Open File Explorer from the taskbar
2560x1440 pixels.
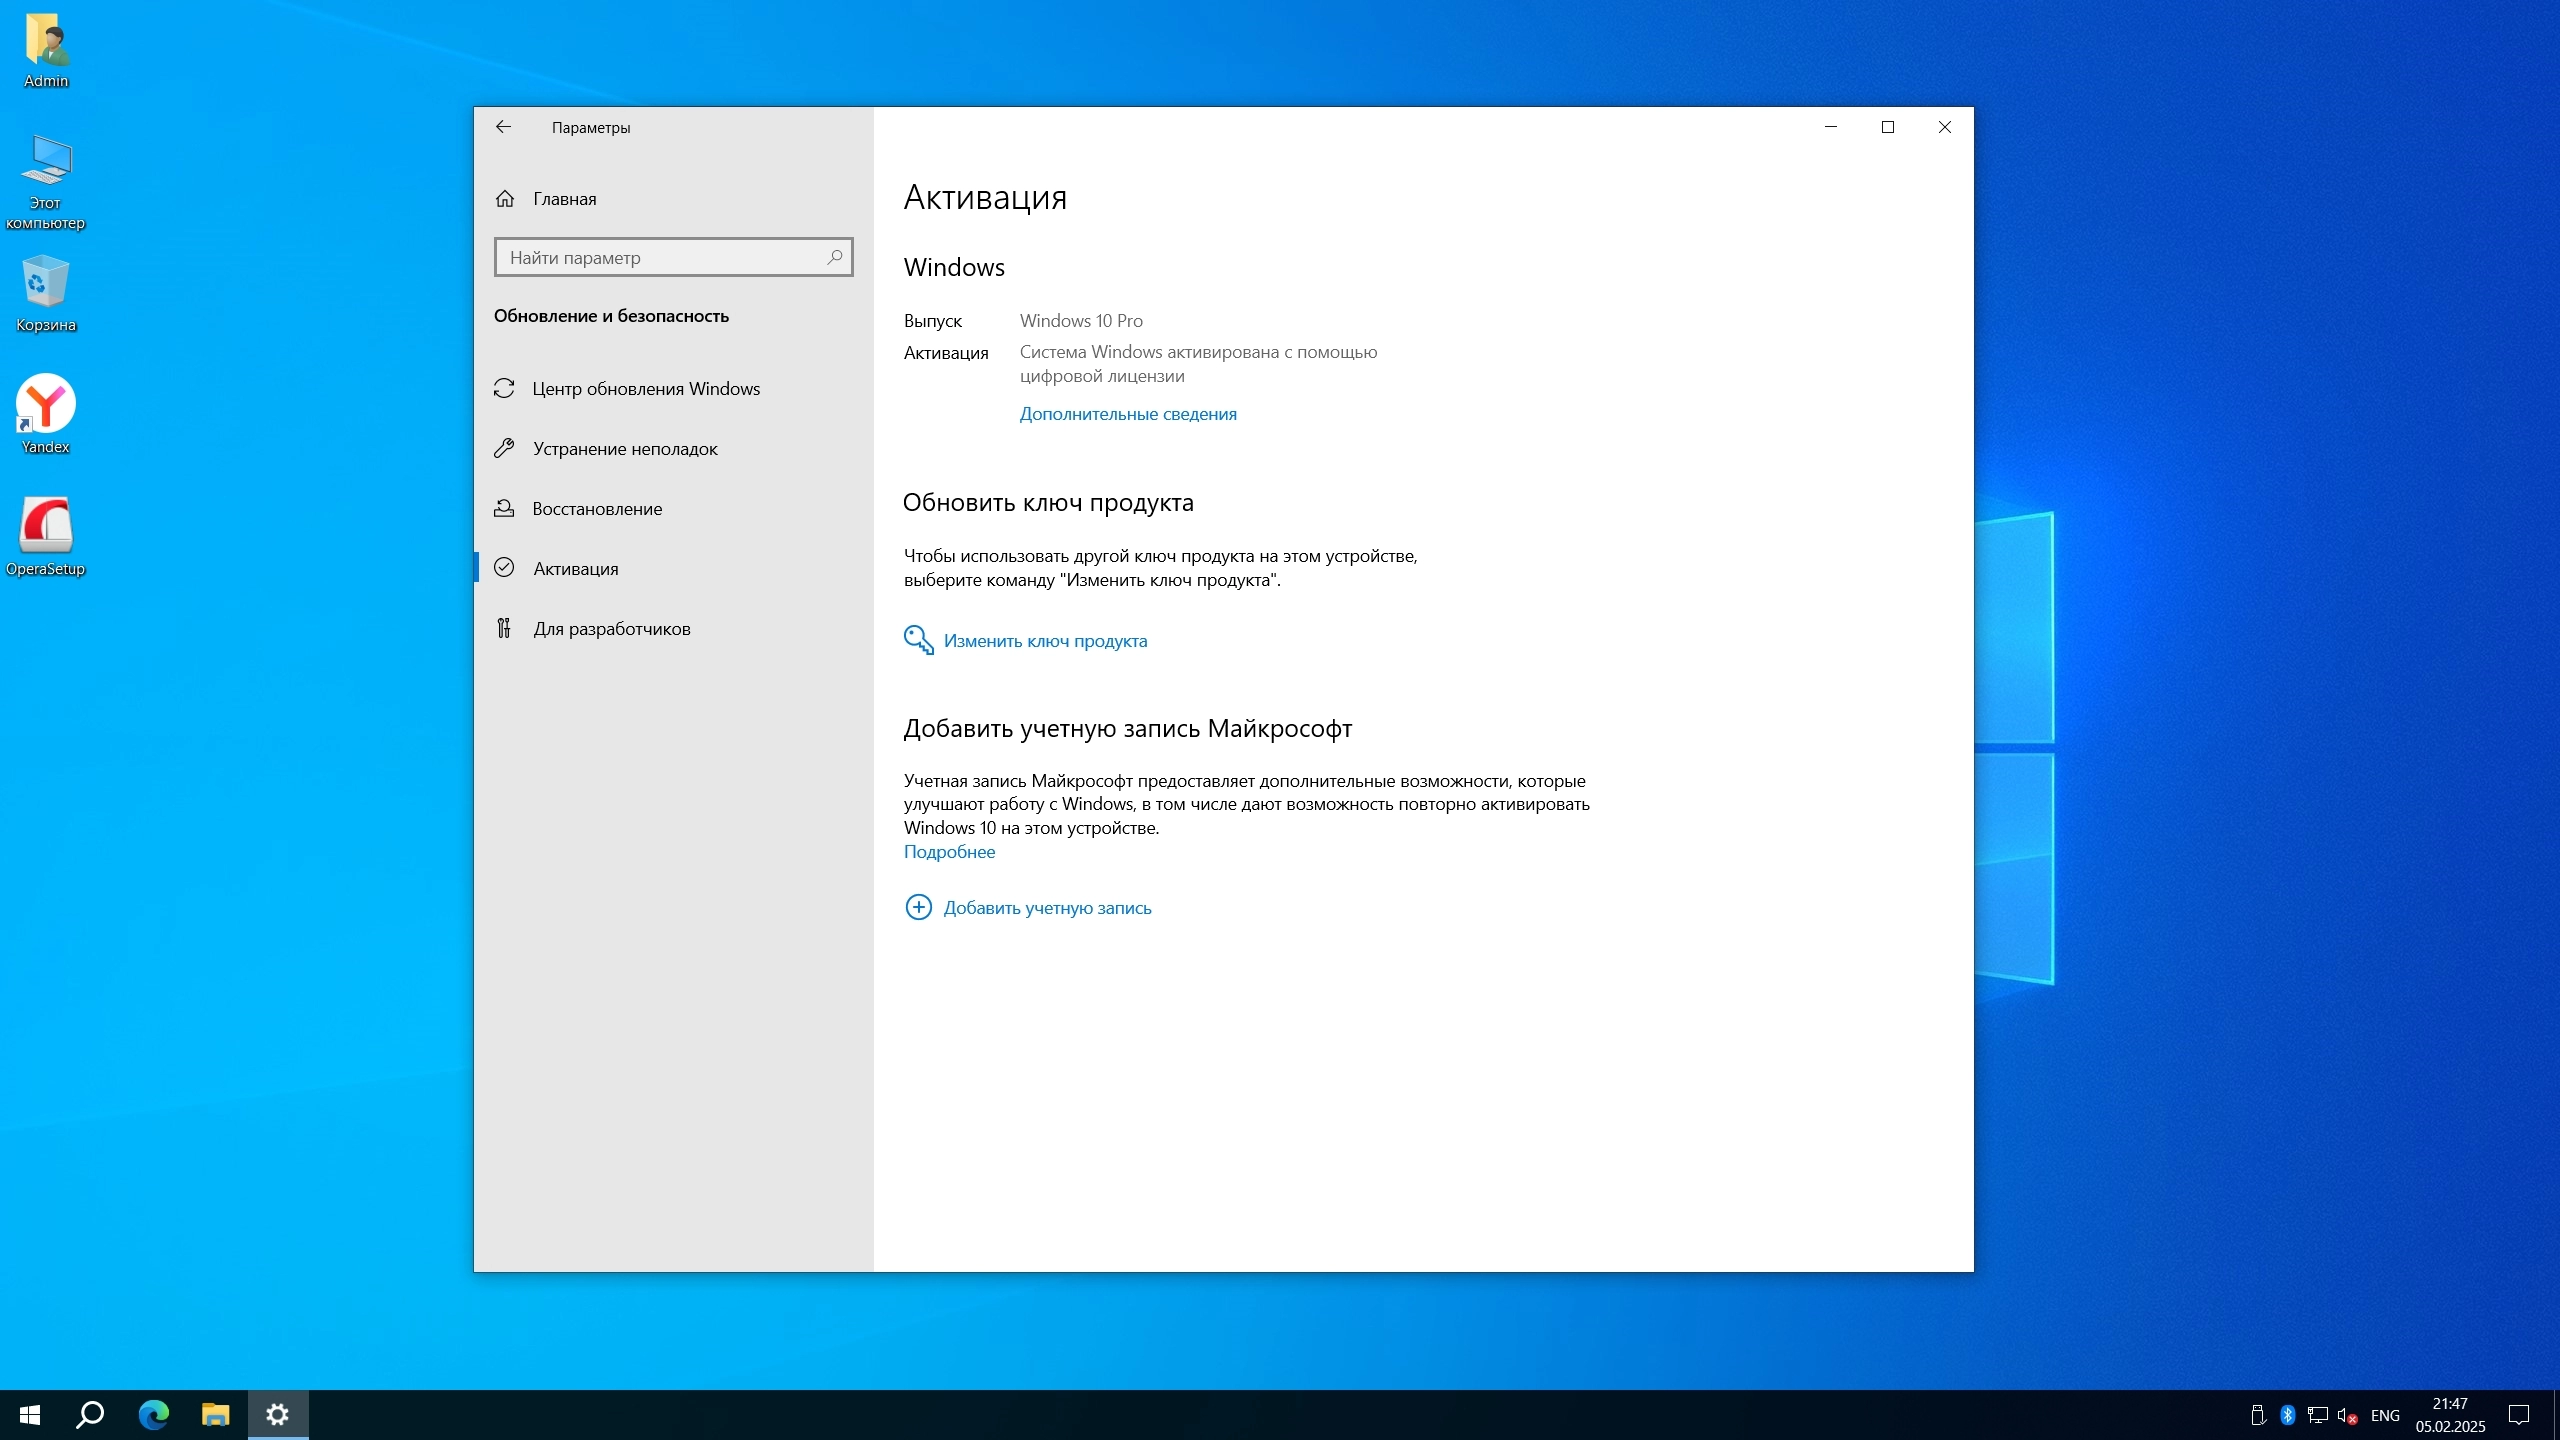coord(215,1414)
